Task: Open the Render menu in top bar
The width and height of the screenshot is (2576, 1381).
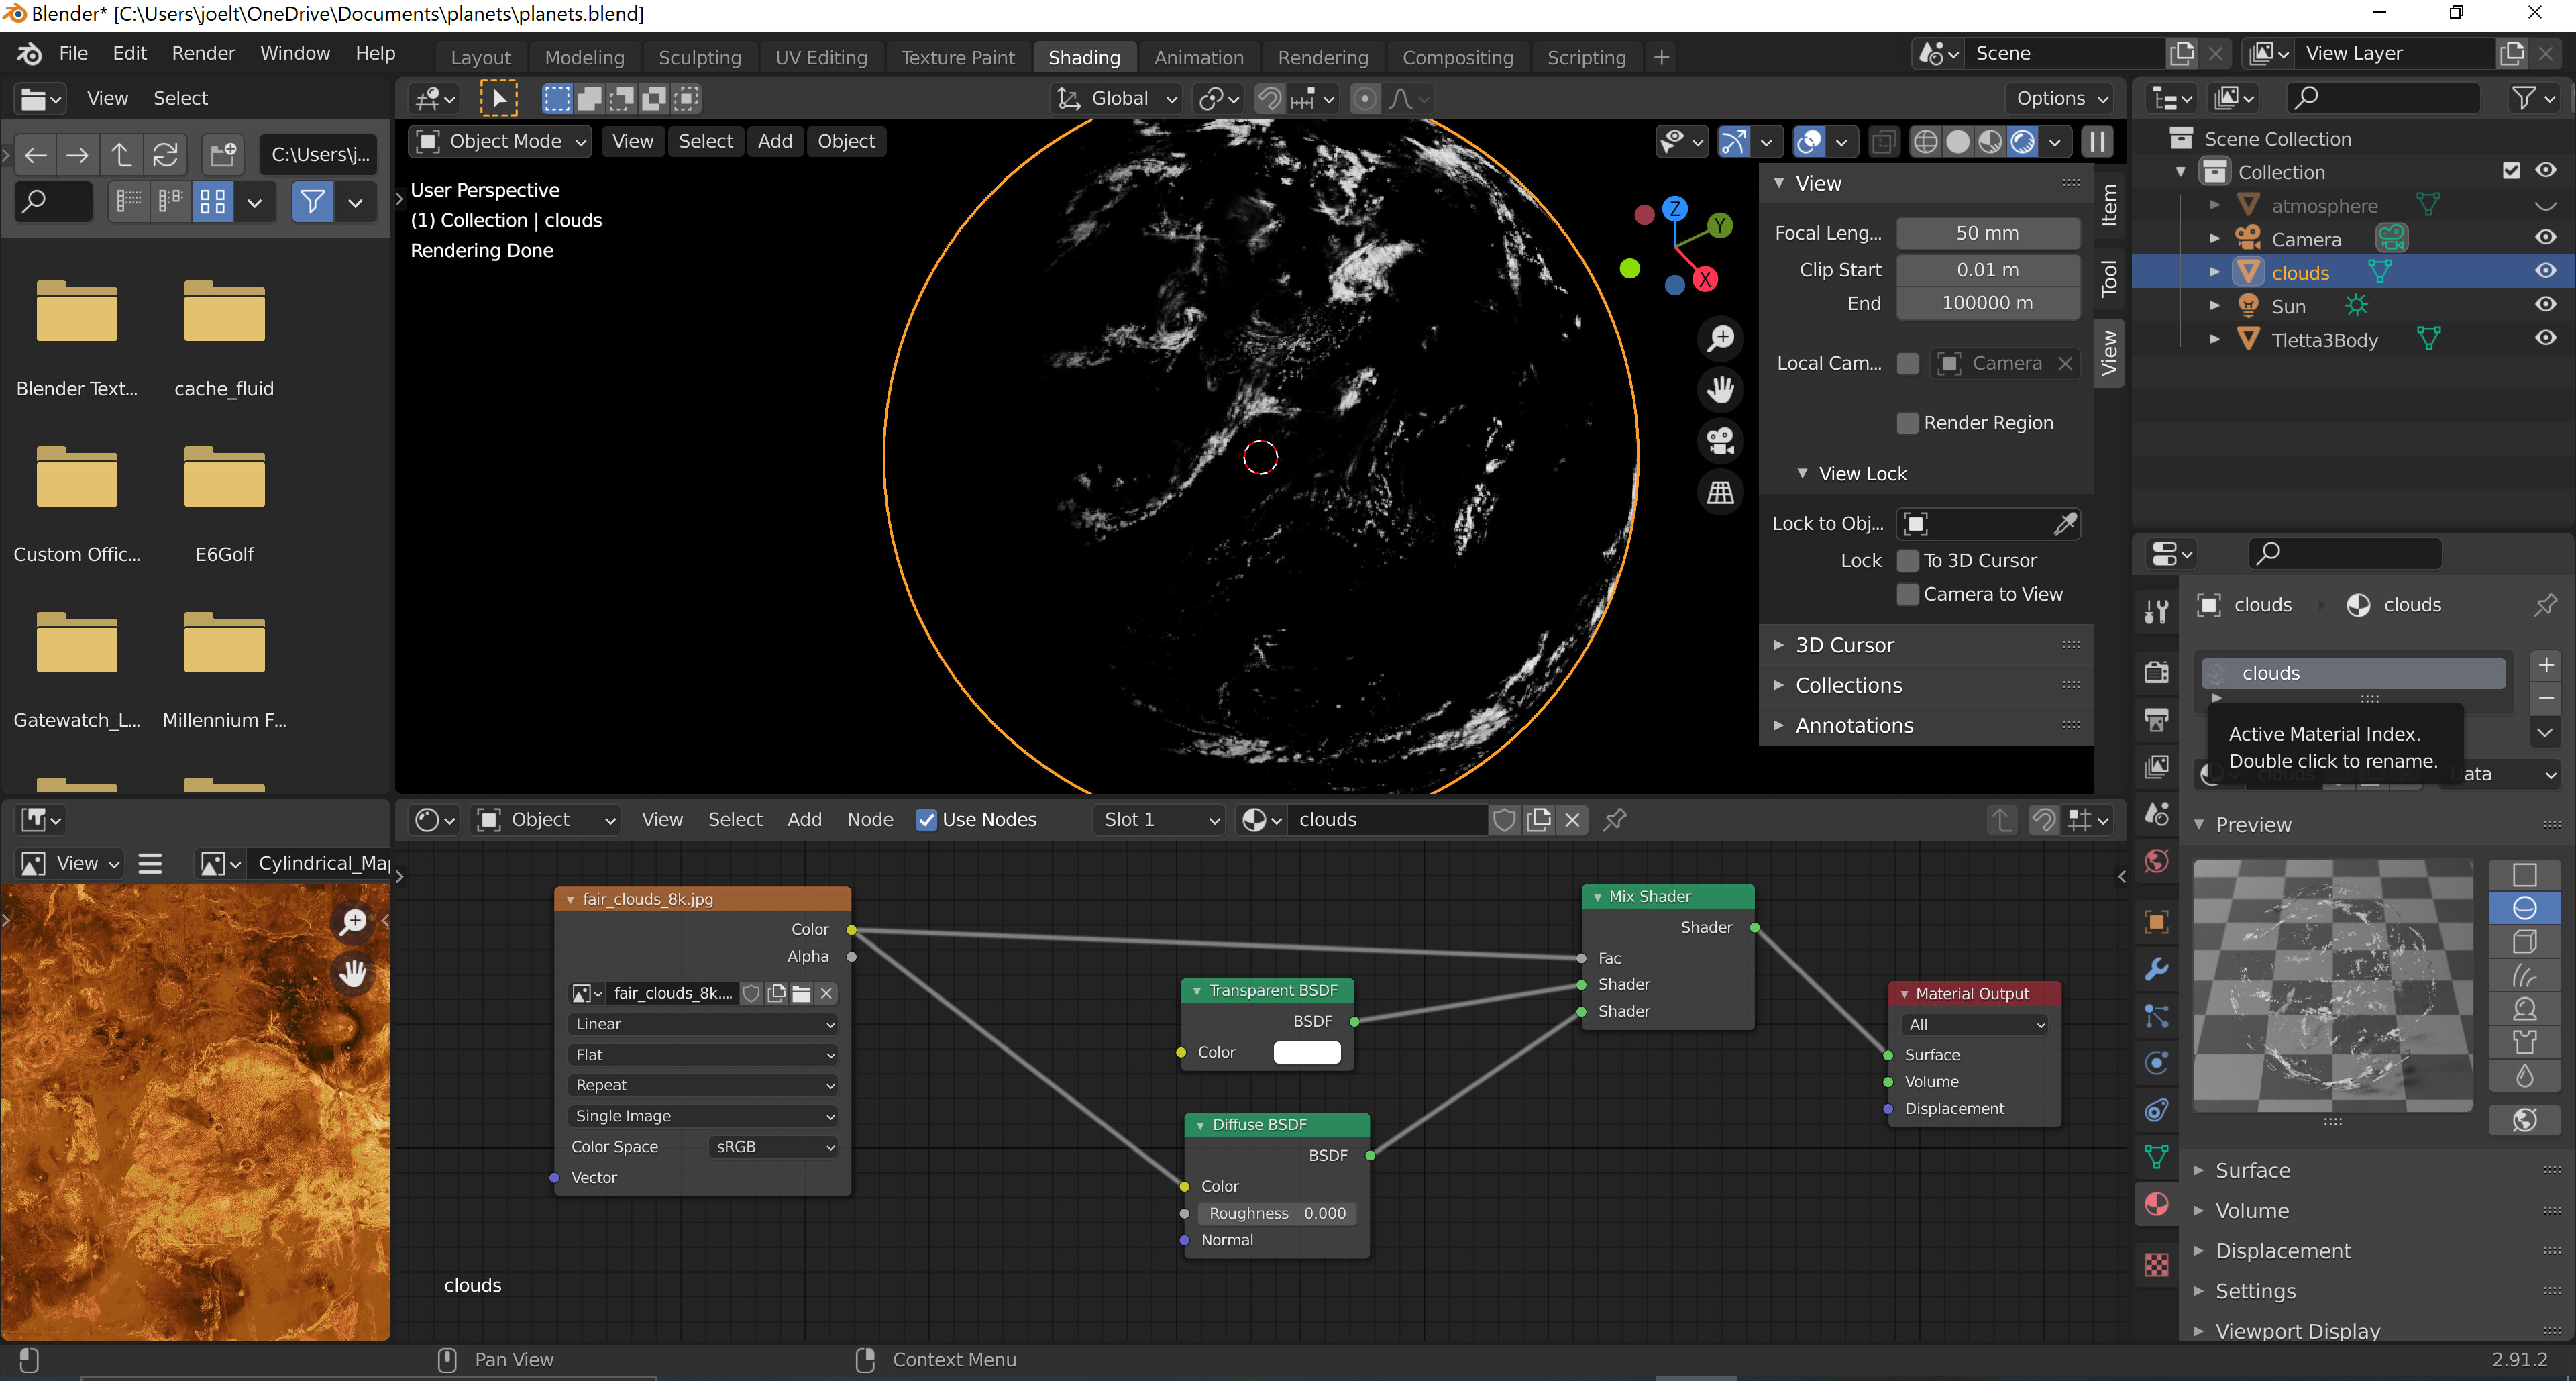Action: pos(203,53)
